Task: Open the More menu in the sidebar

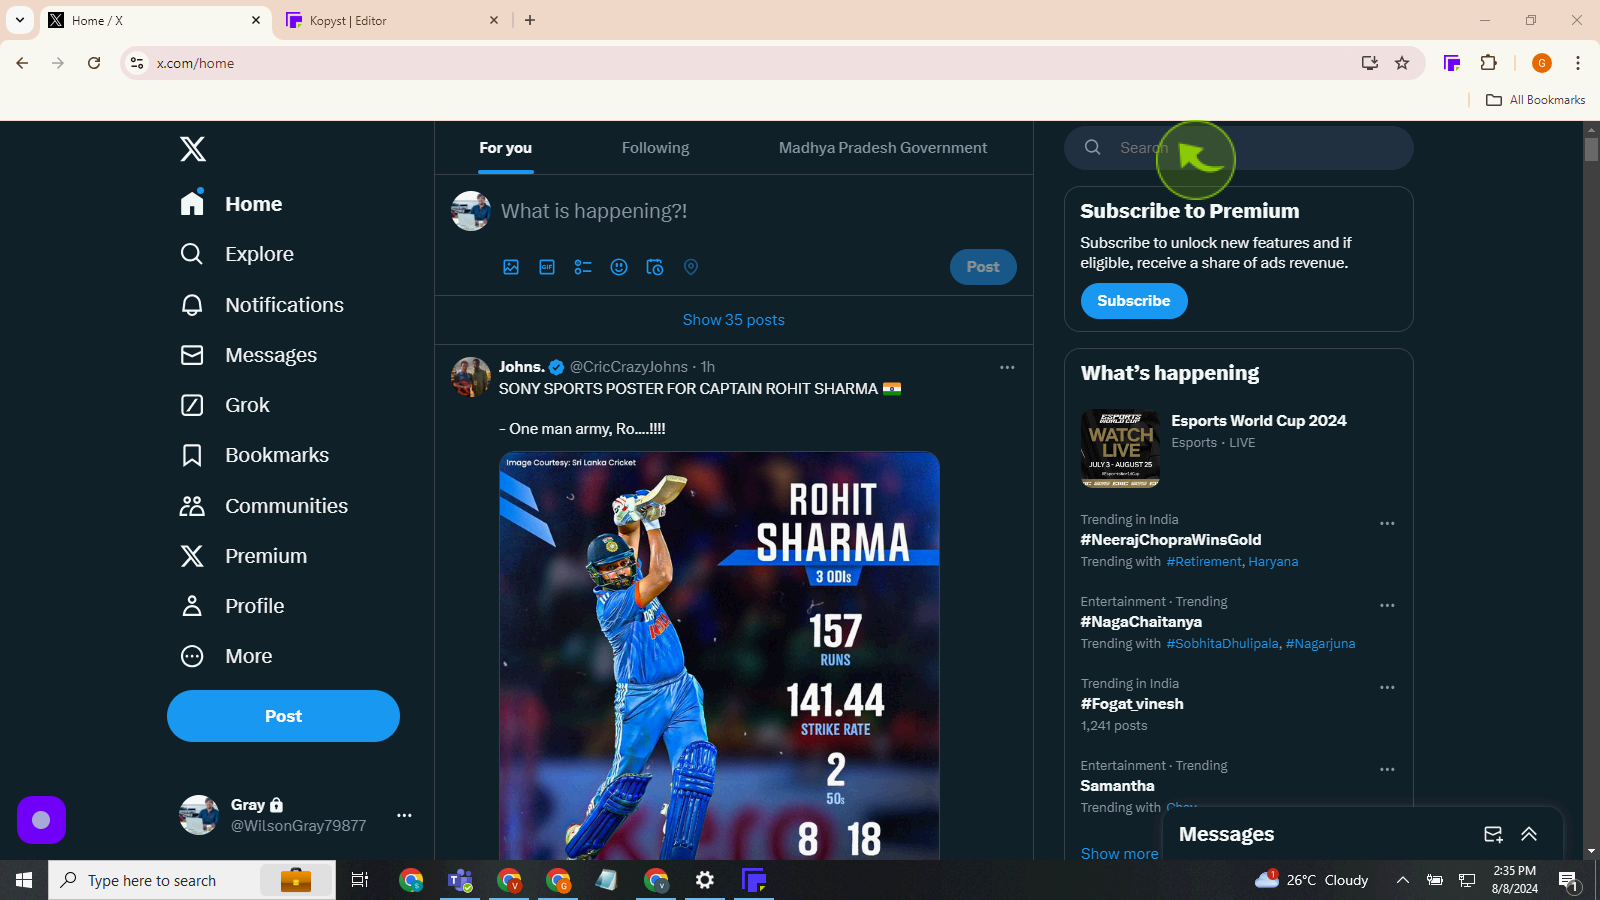Action: tap(226, 656)
